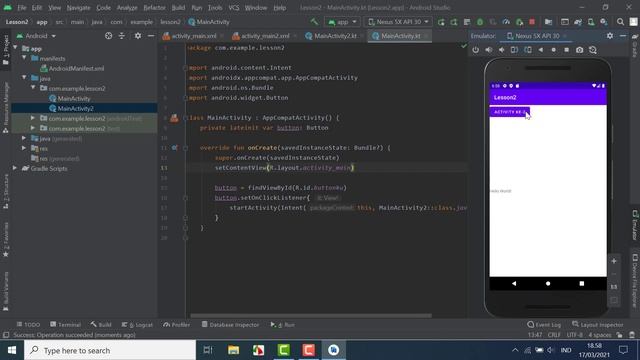
Task: Click the emulator volume up icon
Action: [489, 50]
